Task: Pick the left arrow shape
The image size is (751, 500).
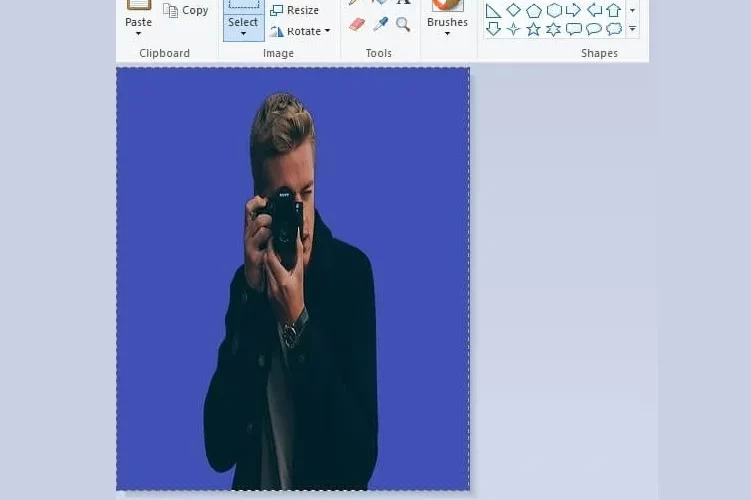Action: (594, 10)
